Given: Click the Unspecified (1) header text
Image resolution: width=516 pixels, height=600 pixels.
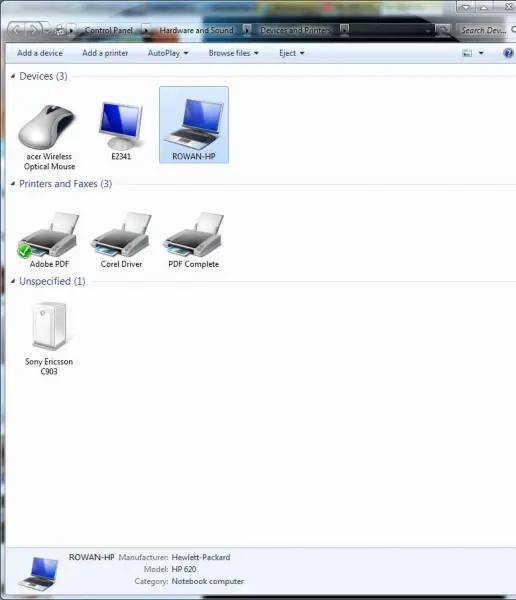Looking at the screenshot, I should click(52, 282).
